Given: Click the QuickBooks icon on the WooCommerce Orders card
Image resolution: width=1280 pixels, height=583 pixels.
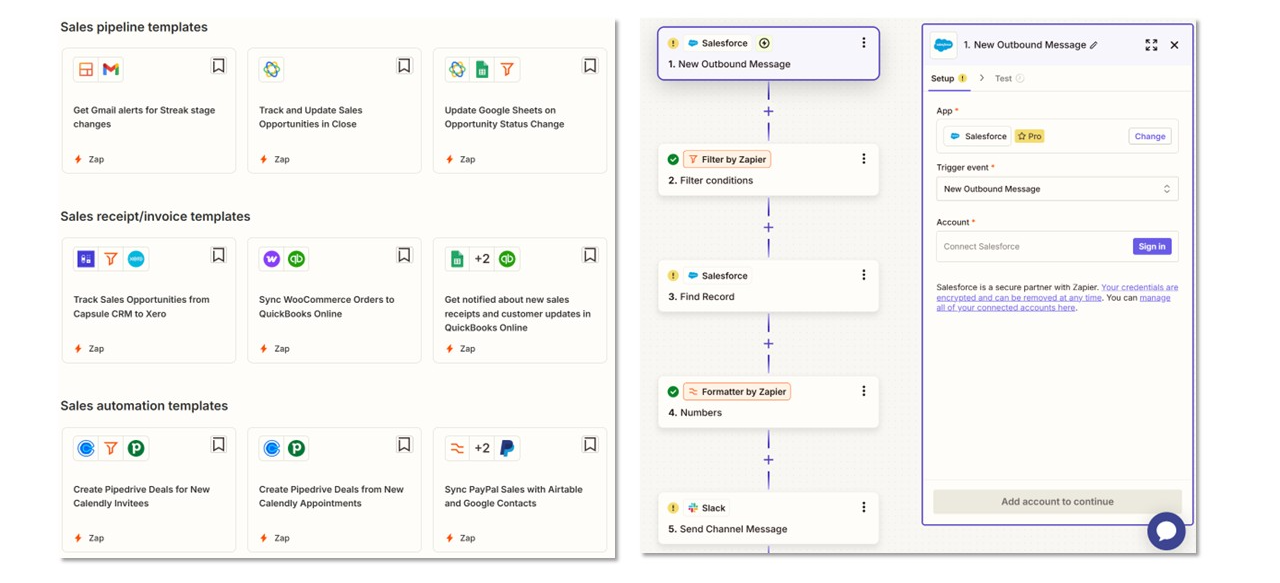Looking at the screenshot, I should pyautogui.click(x=296, y=259).
